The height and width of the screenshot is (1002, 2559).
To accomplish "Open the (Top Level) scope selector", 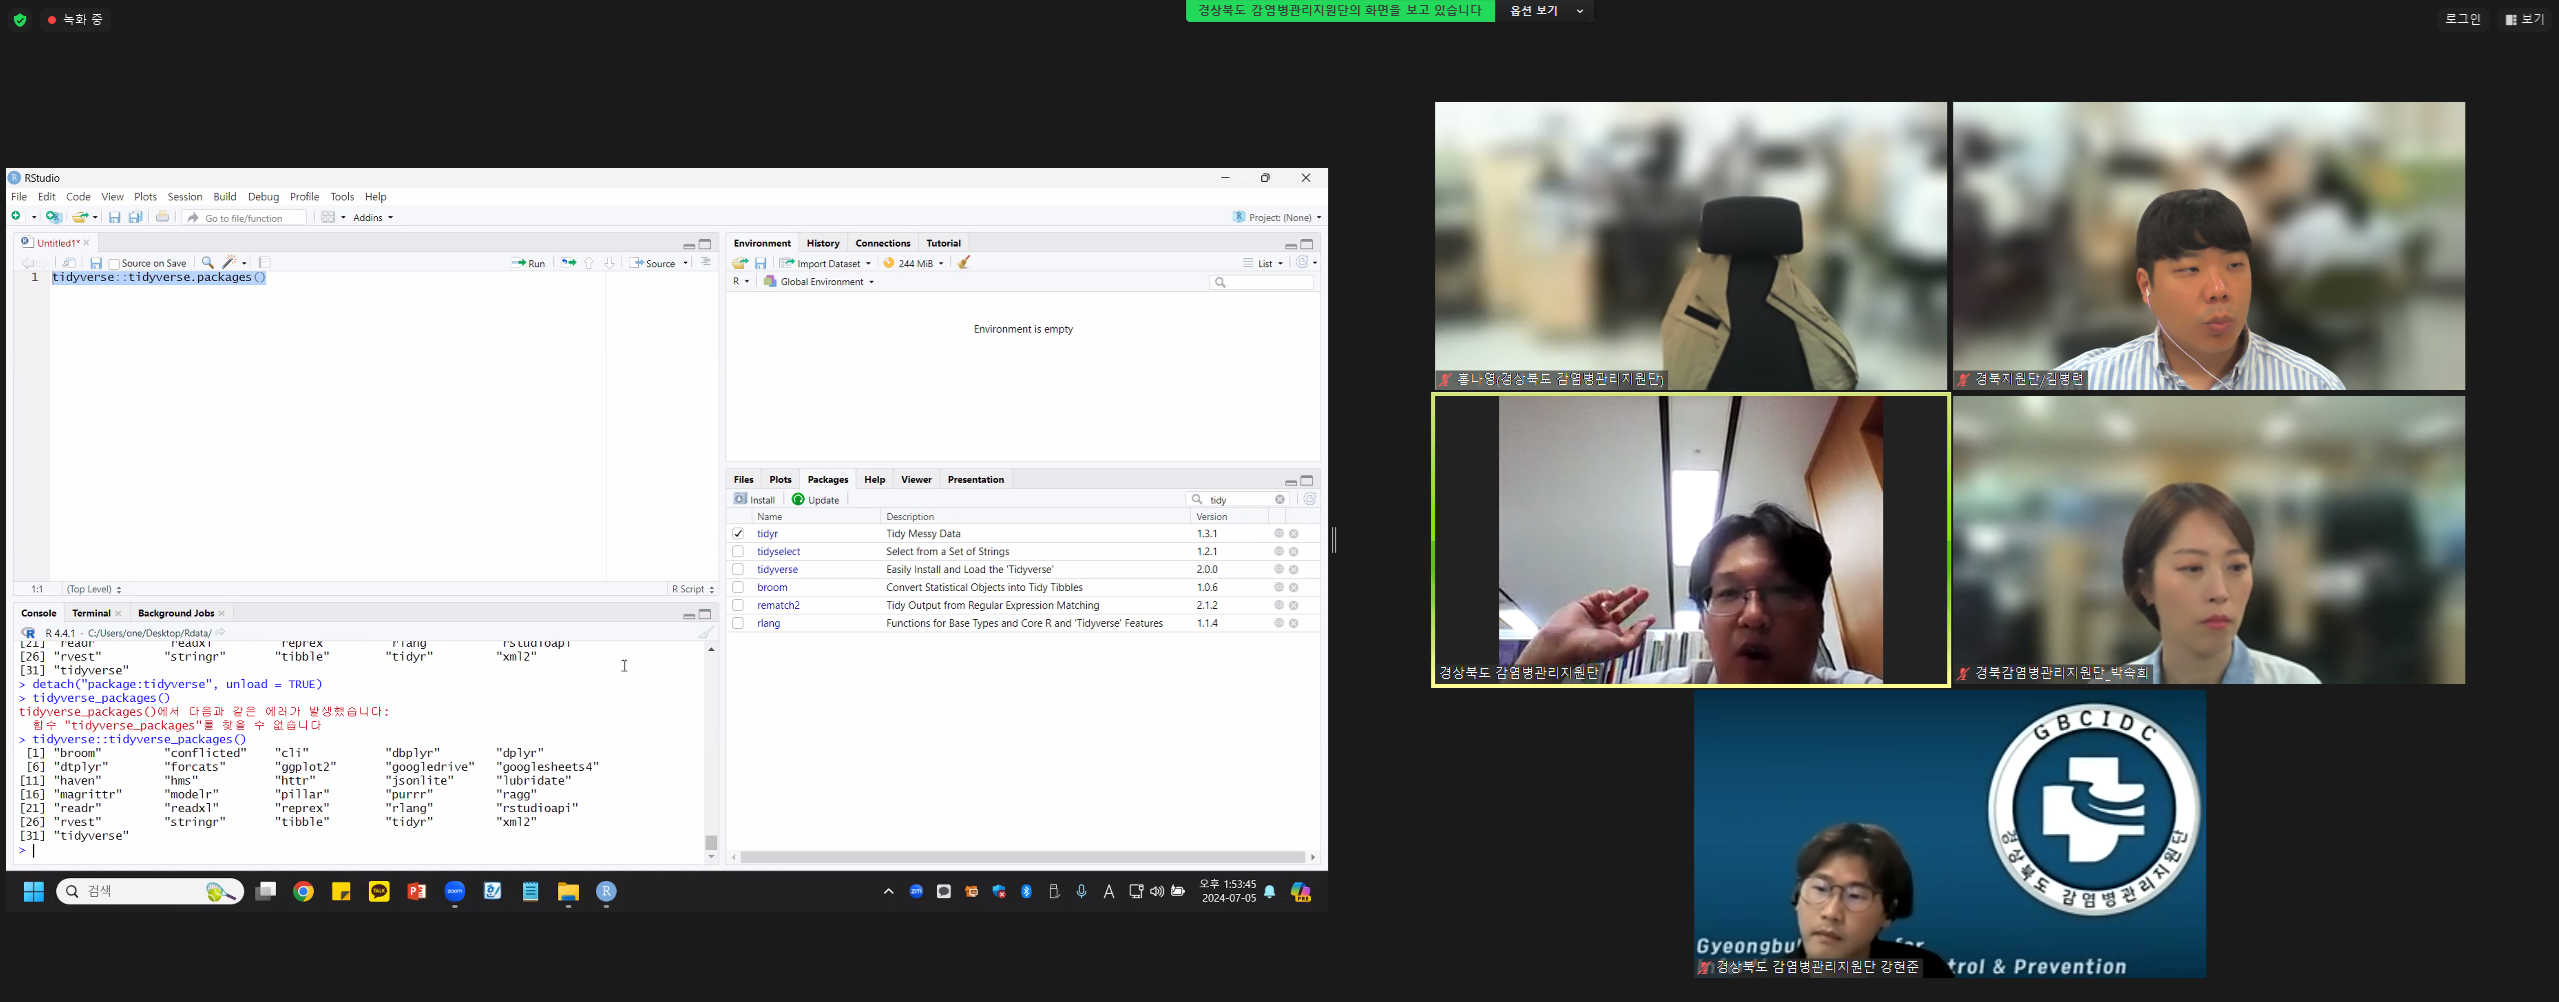I will pyautogui.click(x=94, y=590).
